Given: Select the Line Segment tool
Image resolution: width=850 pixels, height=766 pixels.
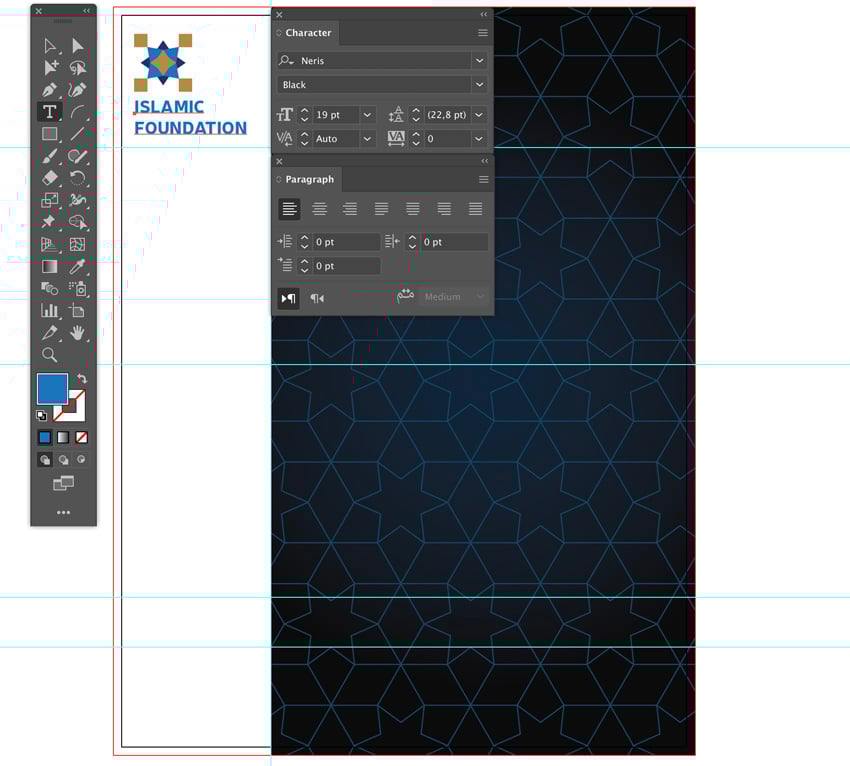Looking at the screenshot, I should tap(78, 134).
